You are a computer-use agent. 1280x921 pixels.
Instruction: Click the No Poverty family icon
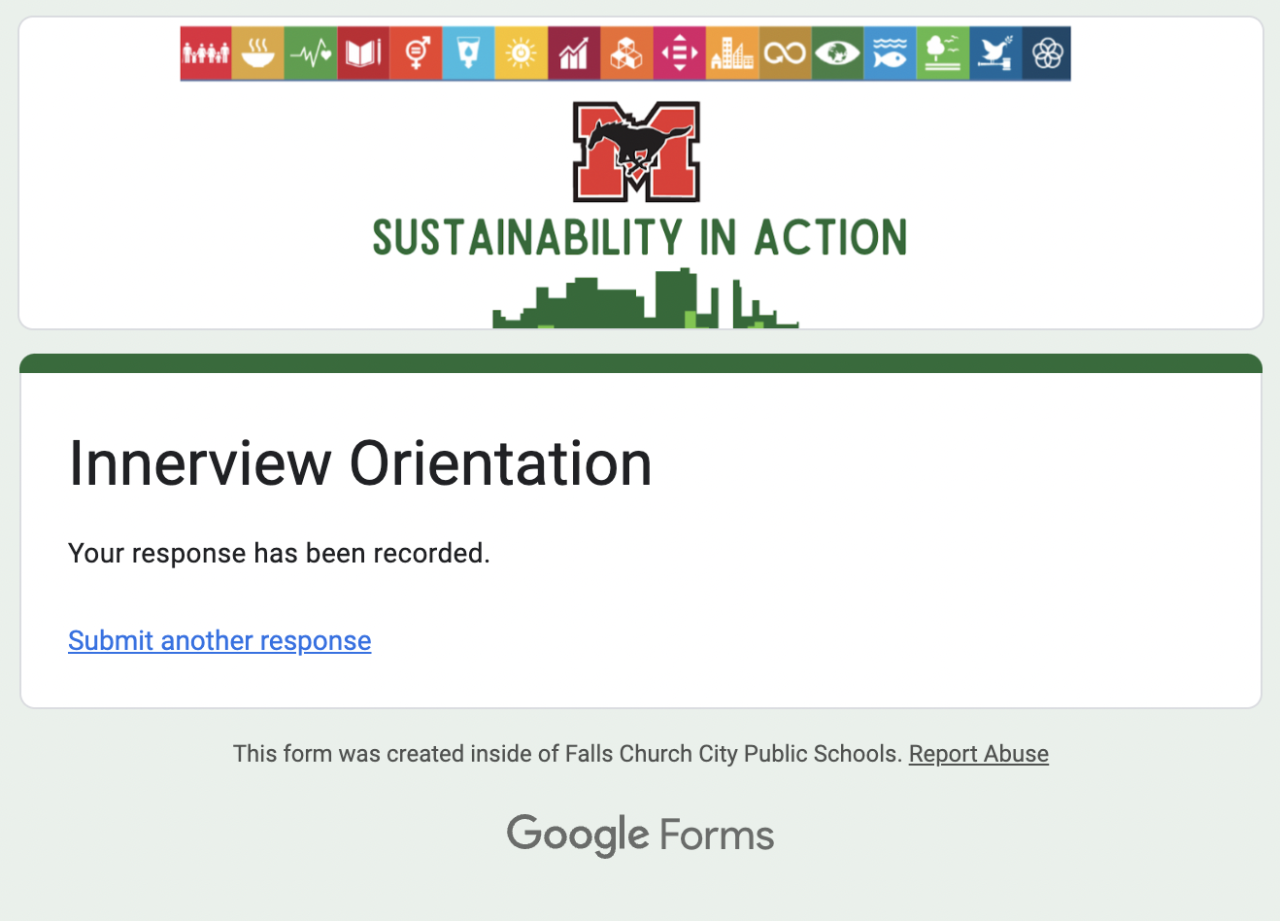coord(206,54)
